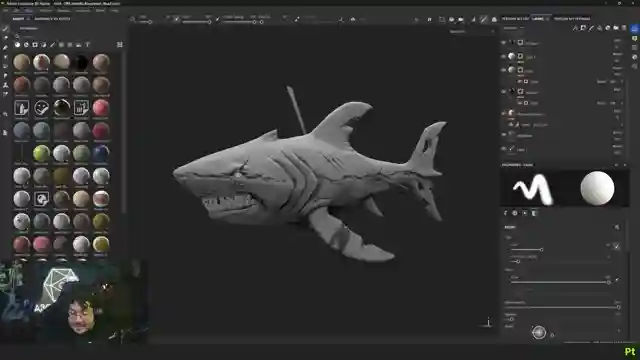The height and width of the screenshot is (360, 640).
Task: Select the Projection tool in left toolbar
Action: point(5,47)
